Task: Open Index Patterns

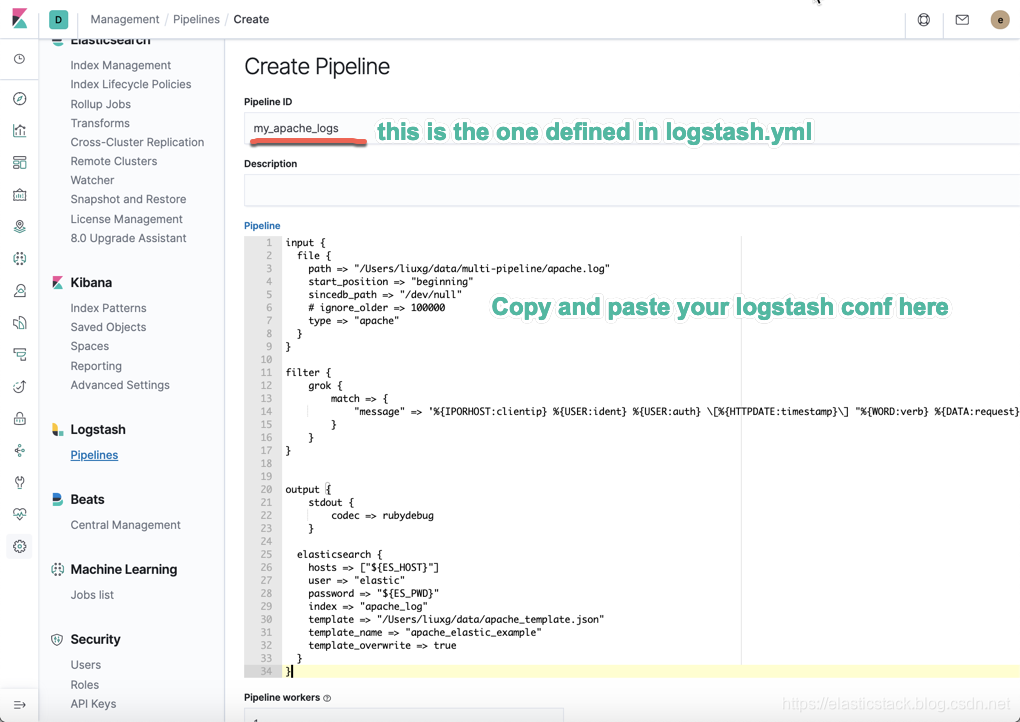Action: point(109,308)
